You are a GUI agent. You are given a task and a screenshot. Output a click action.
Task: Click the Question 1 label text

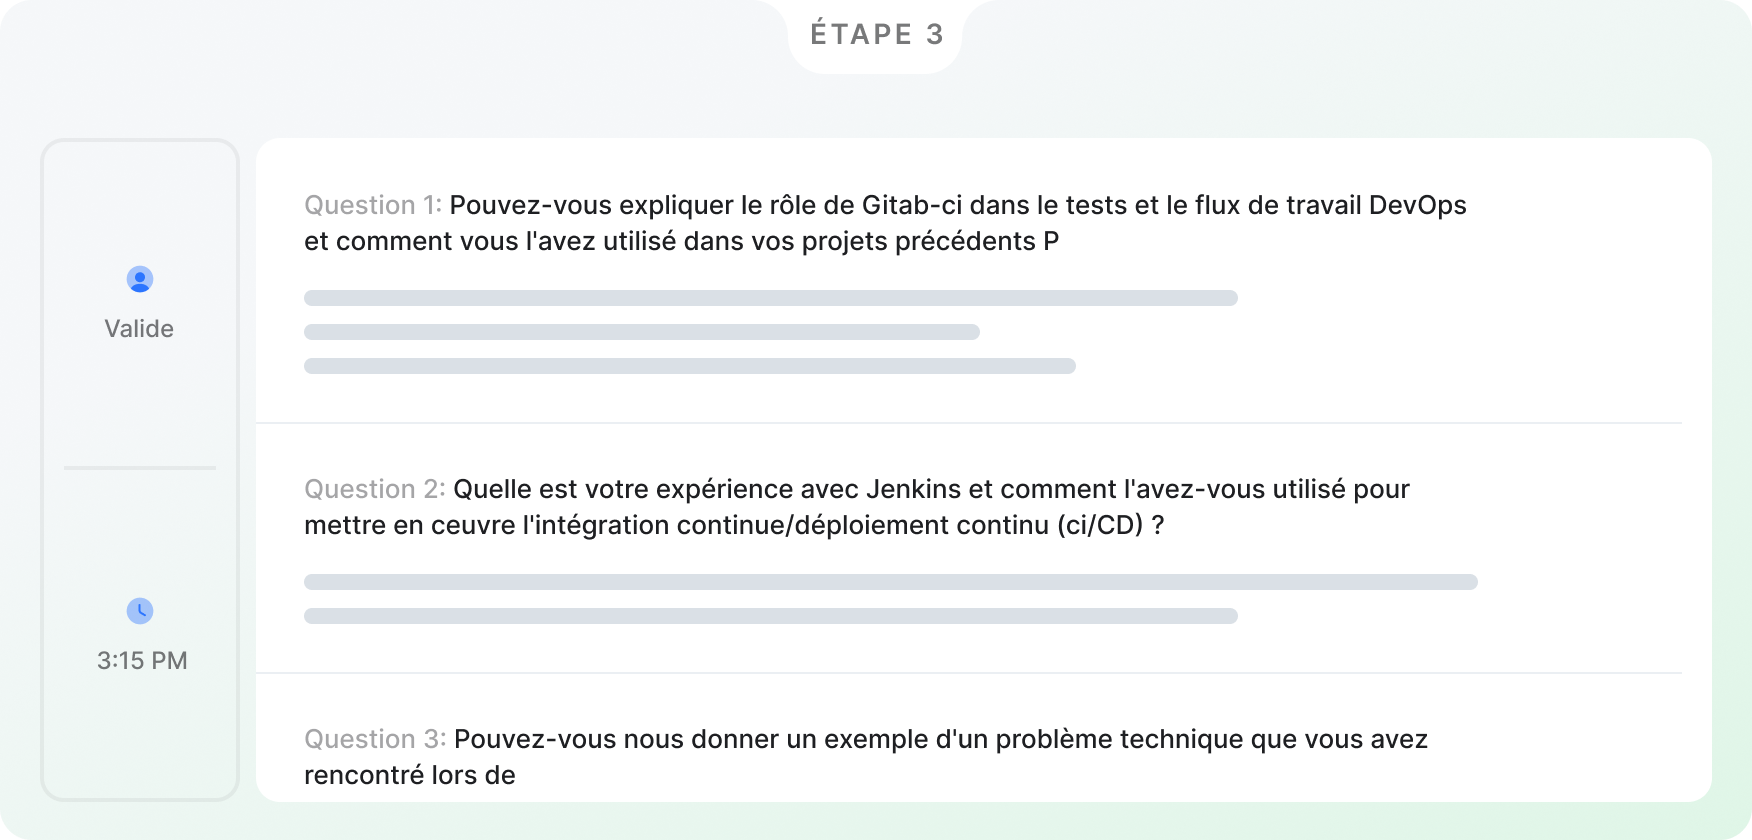pos(373,205)
